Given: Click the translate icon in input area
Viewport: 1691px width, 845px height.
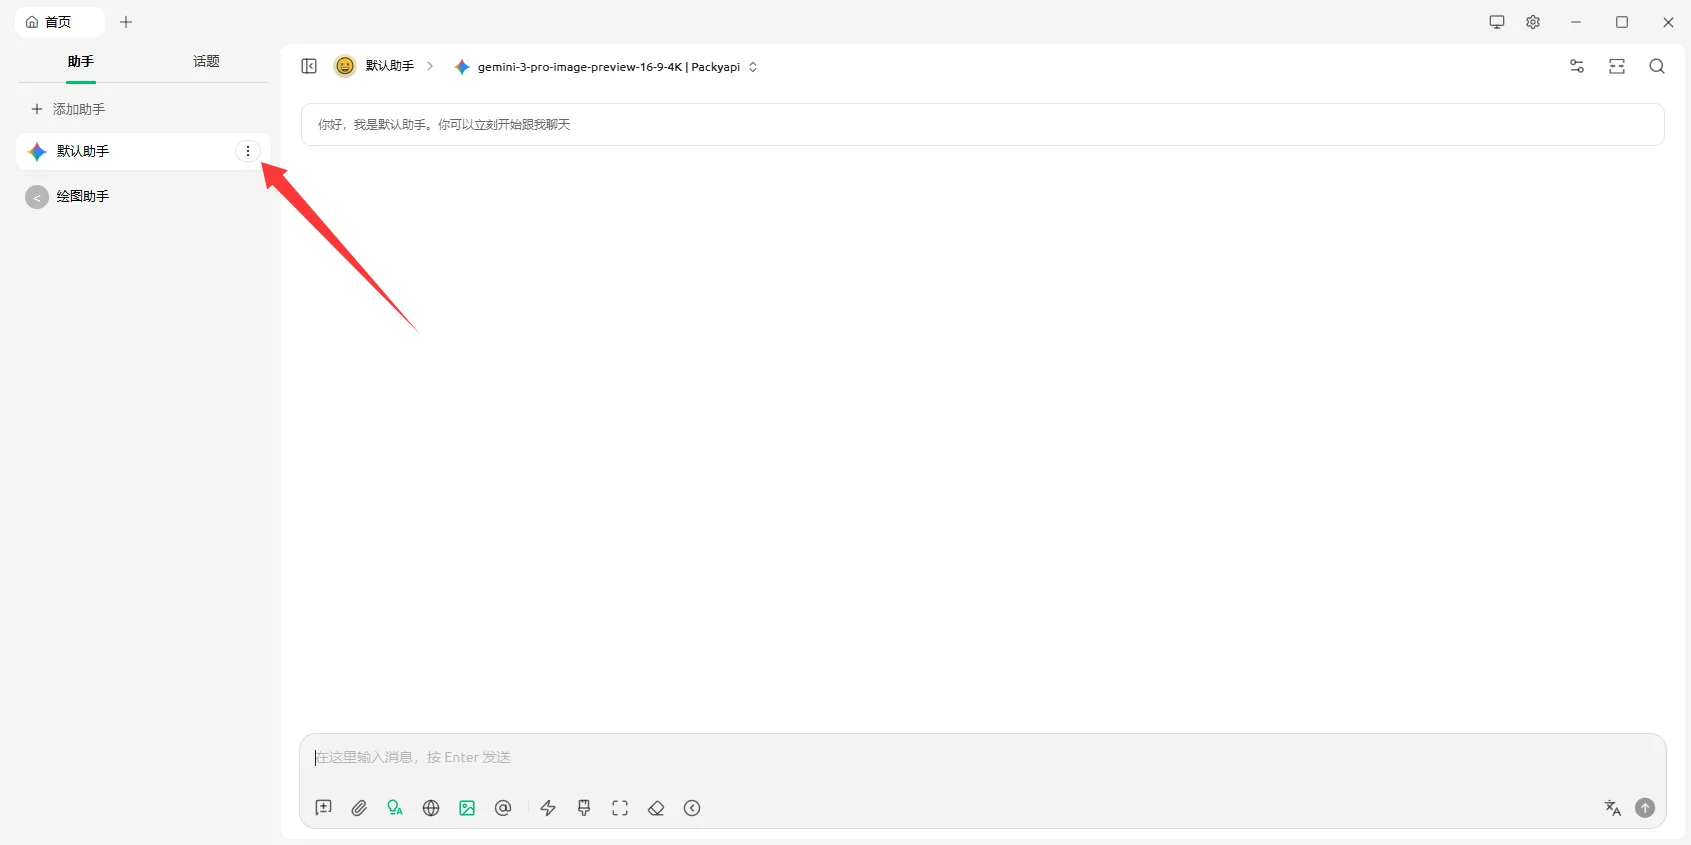Looking at the screenshot, I should (1612, 808).
